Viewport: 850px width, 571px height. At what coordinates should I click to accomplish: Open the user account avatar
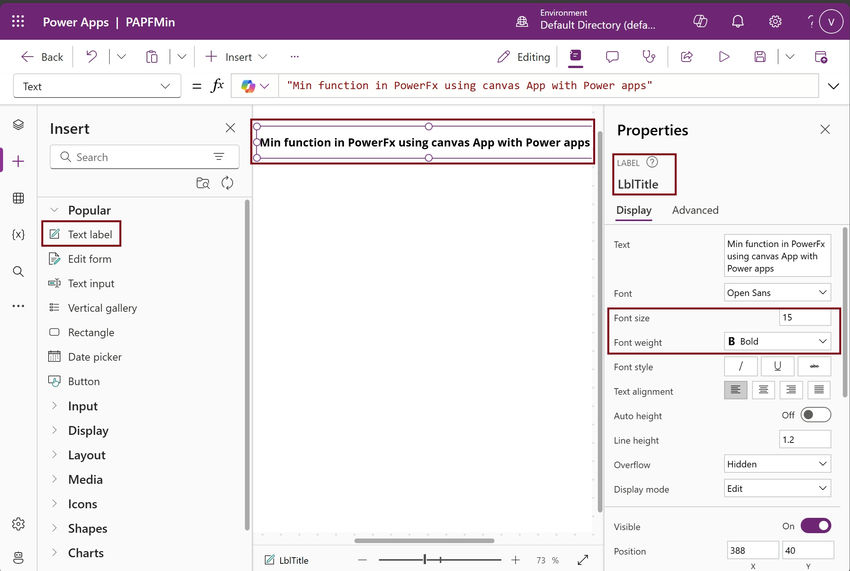click(830, 22)
